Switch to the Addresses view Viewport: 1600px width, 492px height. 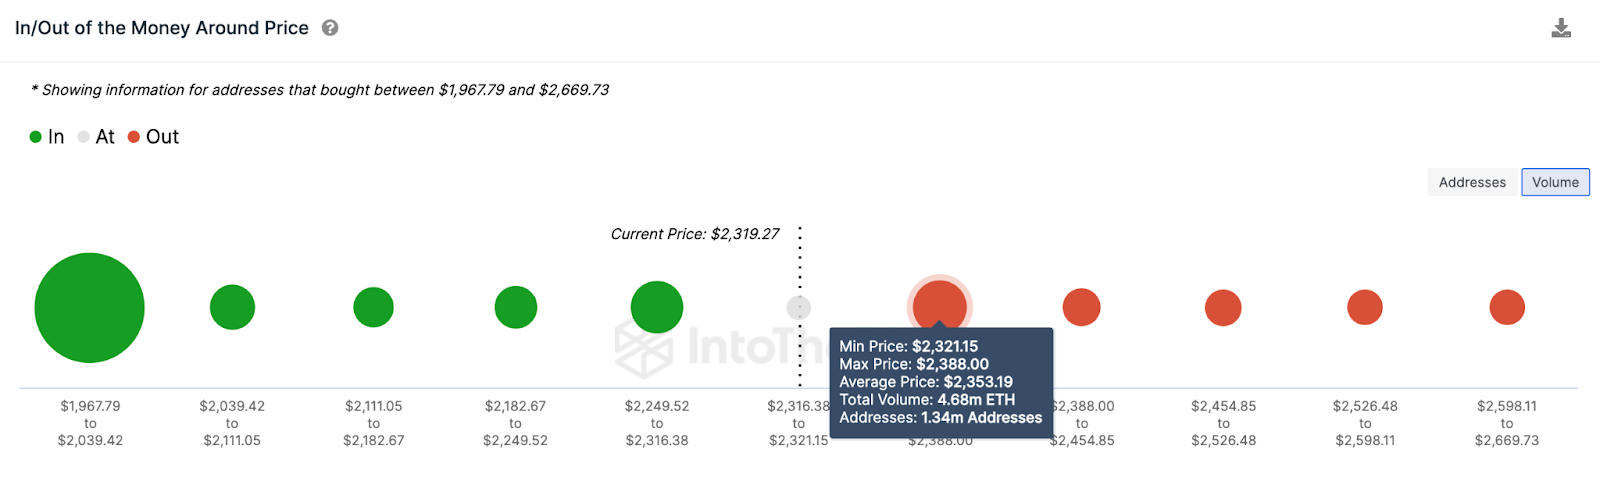tap(1471, 182)
